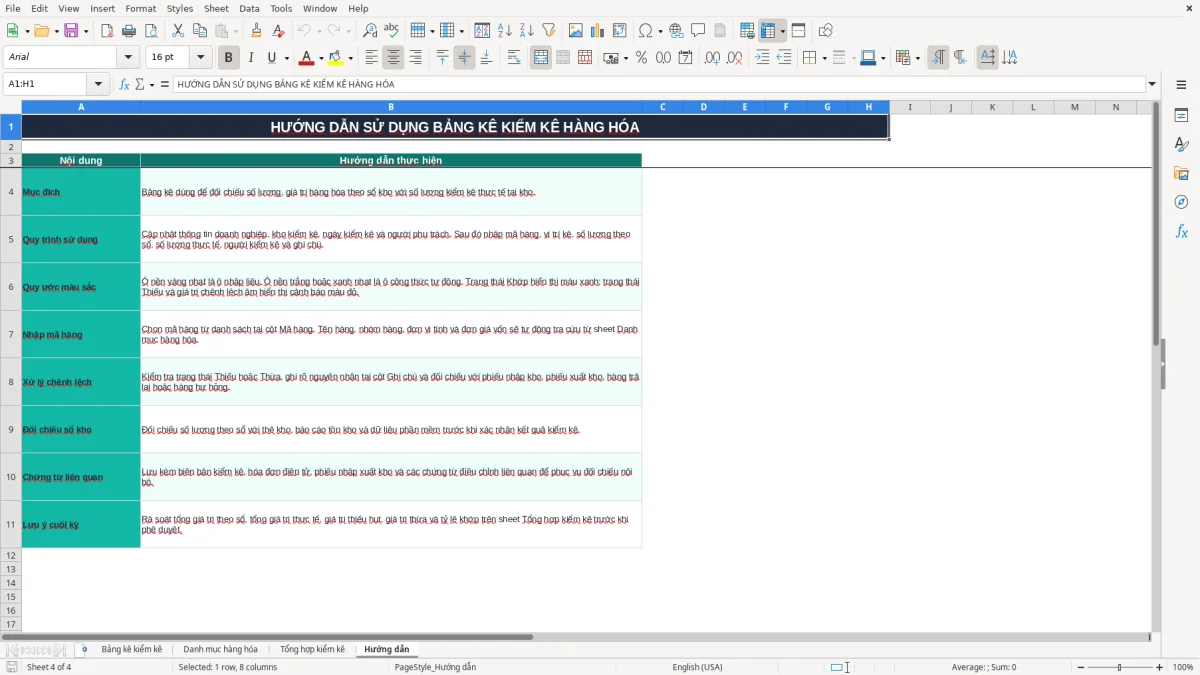
Task: Switch to Bảng kê kiểm kê sheet
Action: (x=131, y=650)
